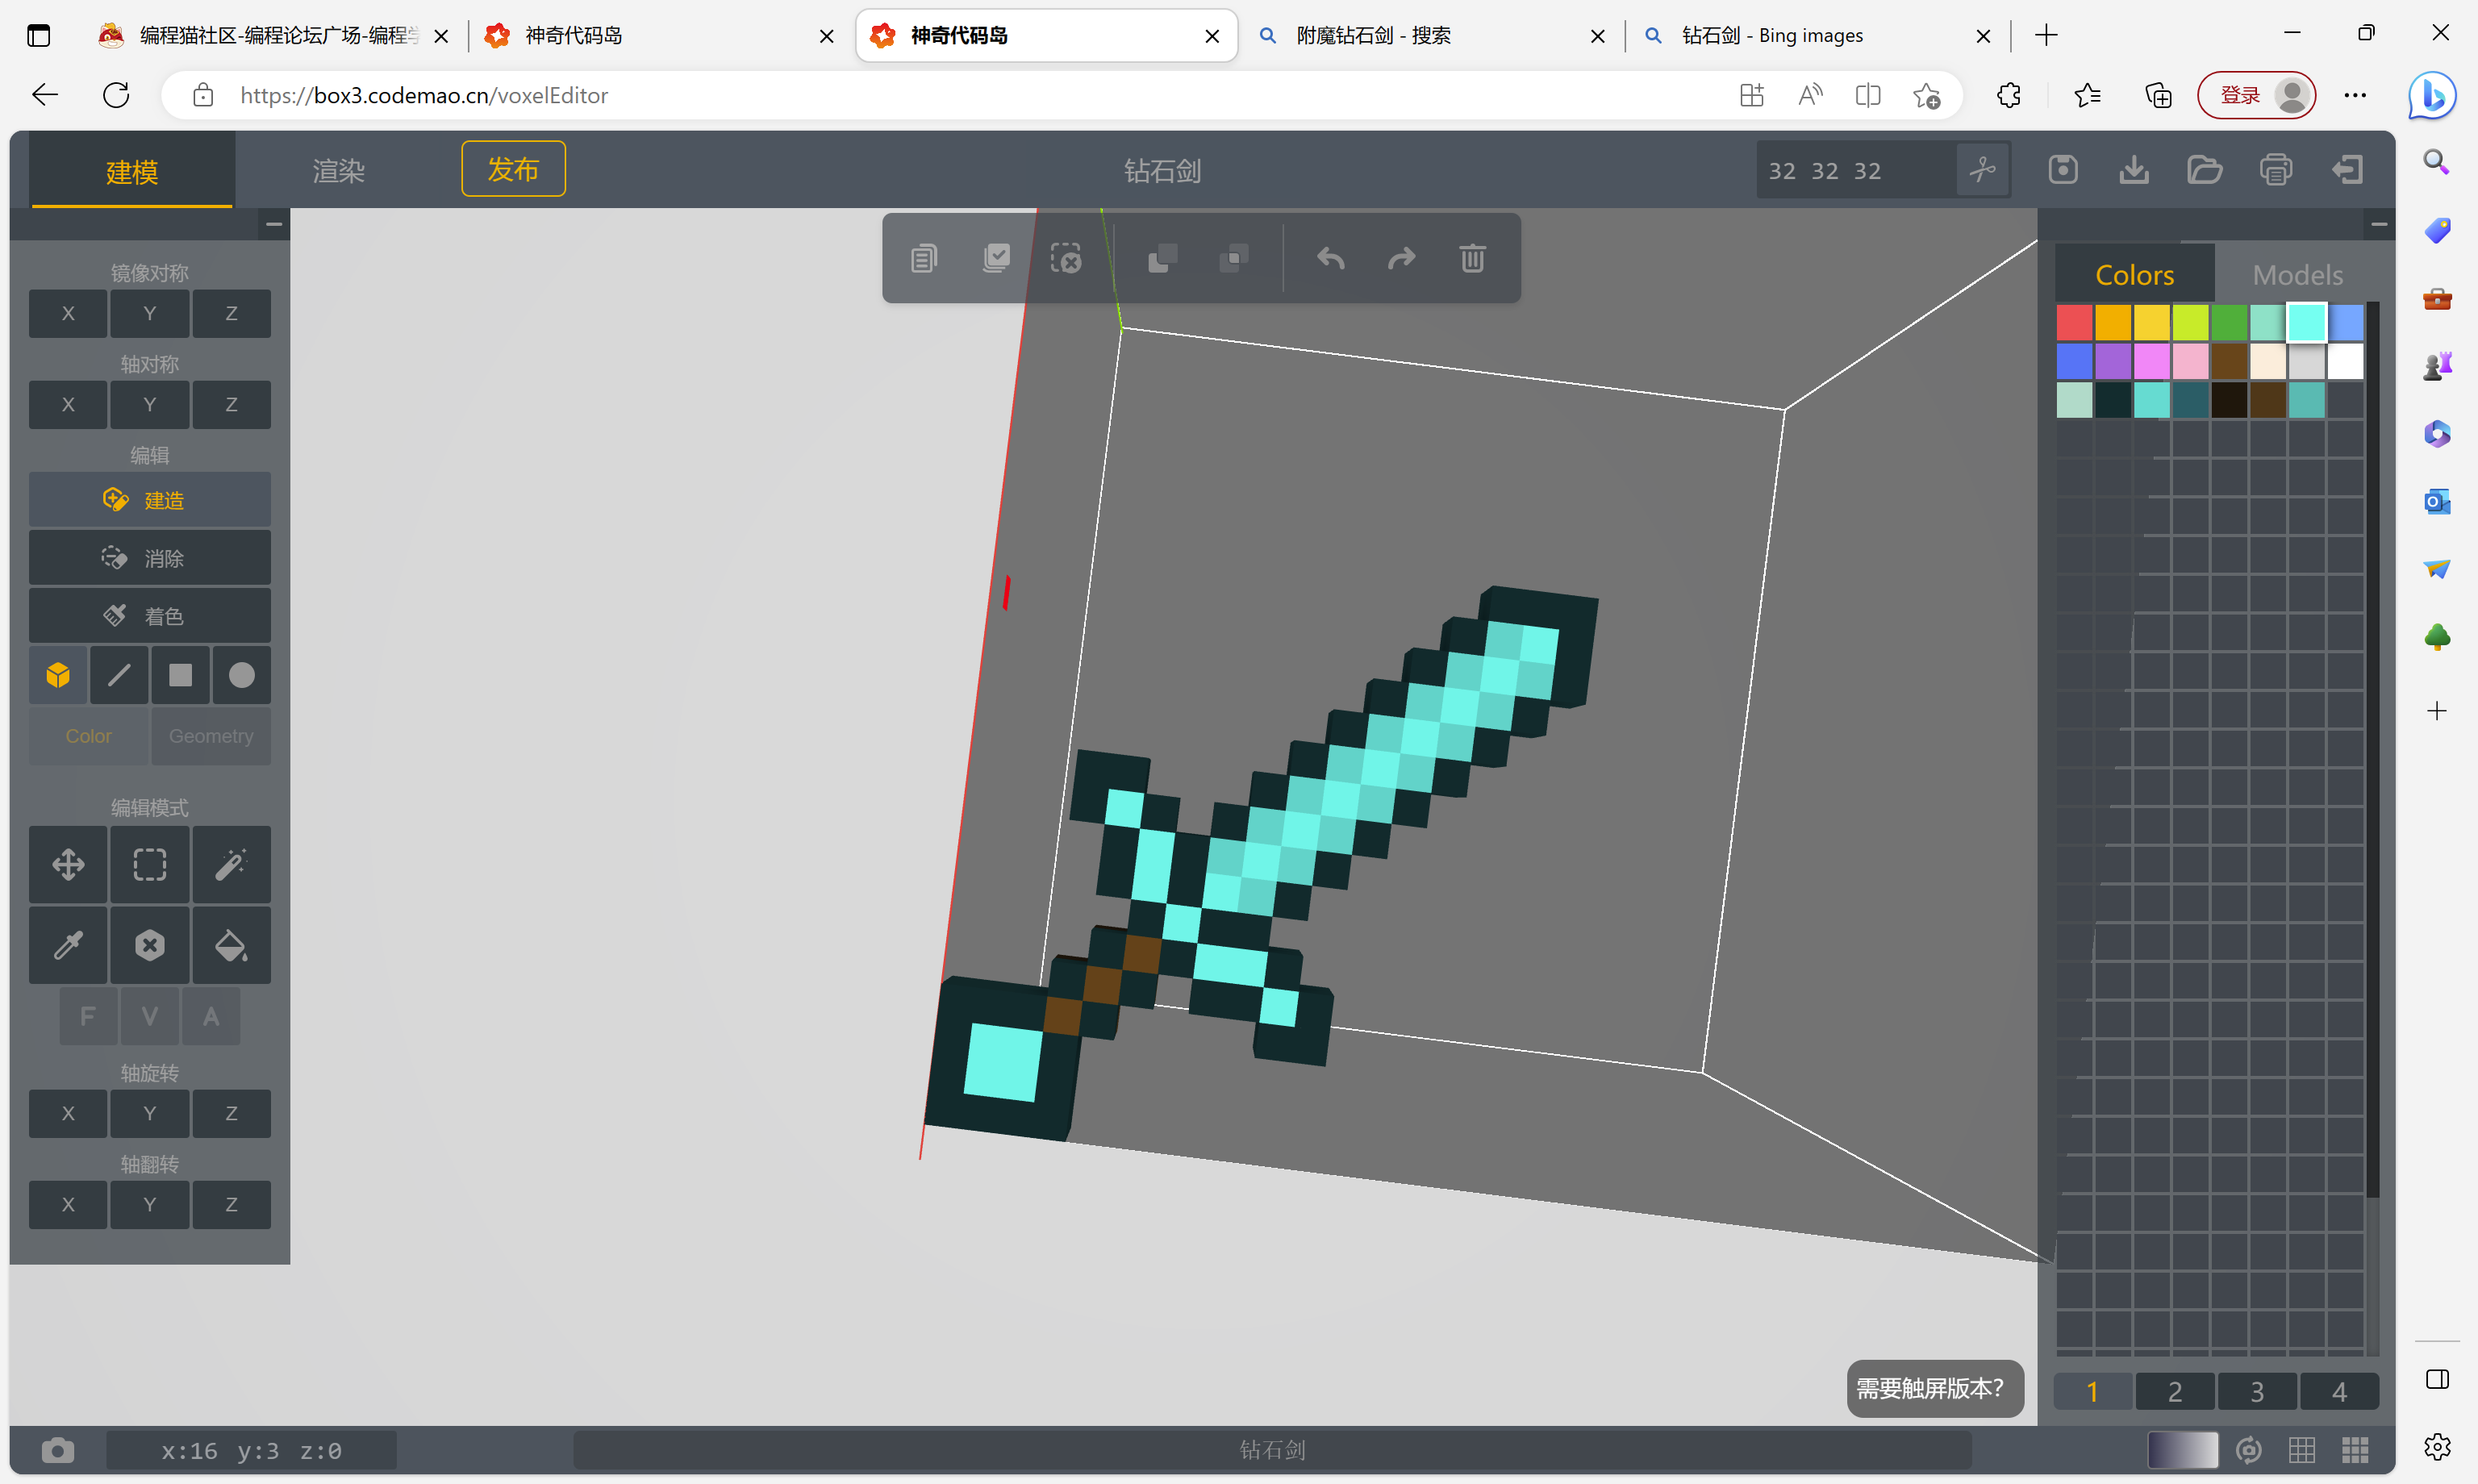This screenshot has width=2478, height=1484.
Task: Choose the line brush shape
Action: [x=119, y=676]
